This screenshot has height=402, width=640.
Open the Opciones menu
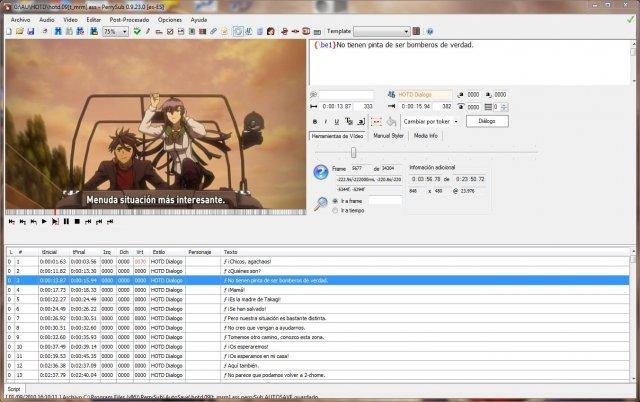[170, 20]
